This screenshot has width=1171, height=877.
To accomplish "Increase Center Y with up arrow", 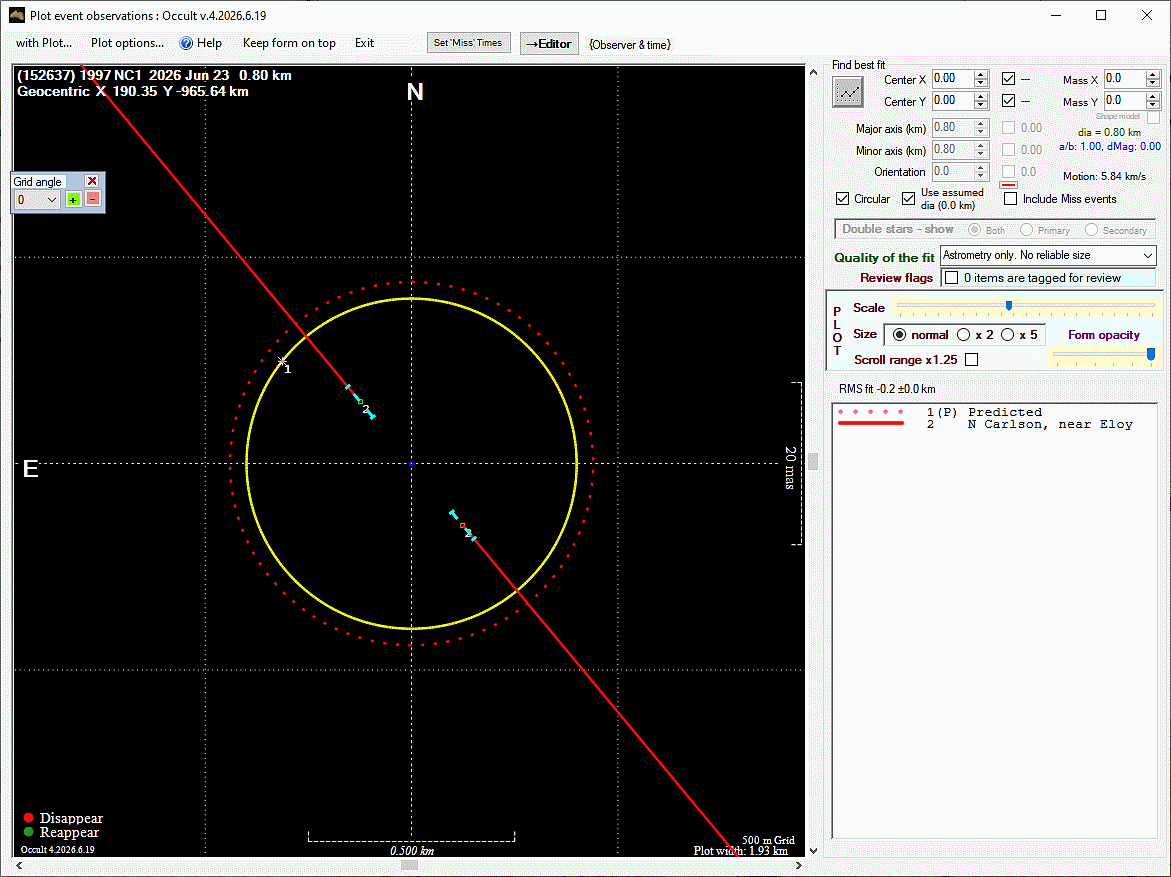I will [981, 97].
